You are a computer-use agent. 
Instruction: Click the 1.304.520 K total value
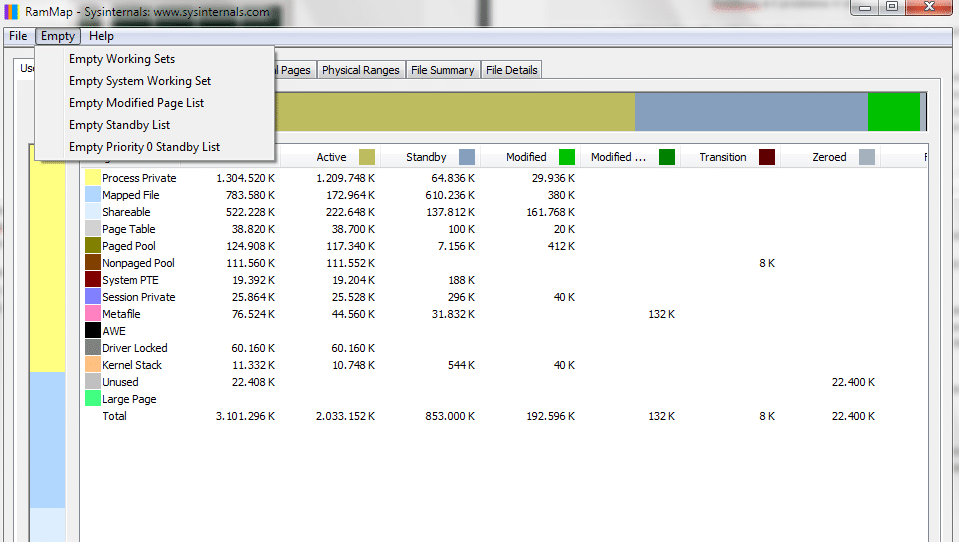tap(245, 178)
